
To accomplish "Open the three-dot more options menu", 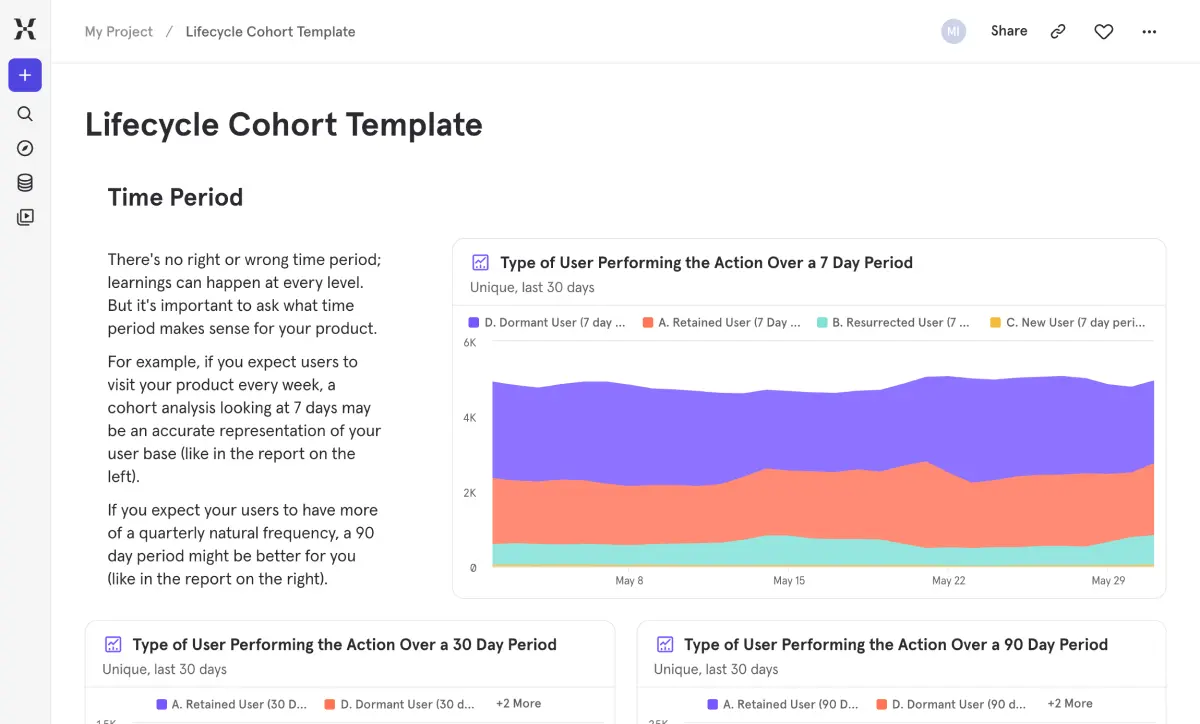I will [x=1149, y=32].
